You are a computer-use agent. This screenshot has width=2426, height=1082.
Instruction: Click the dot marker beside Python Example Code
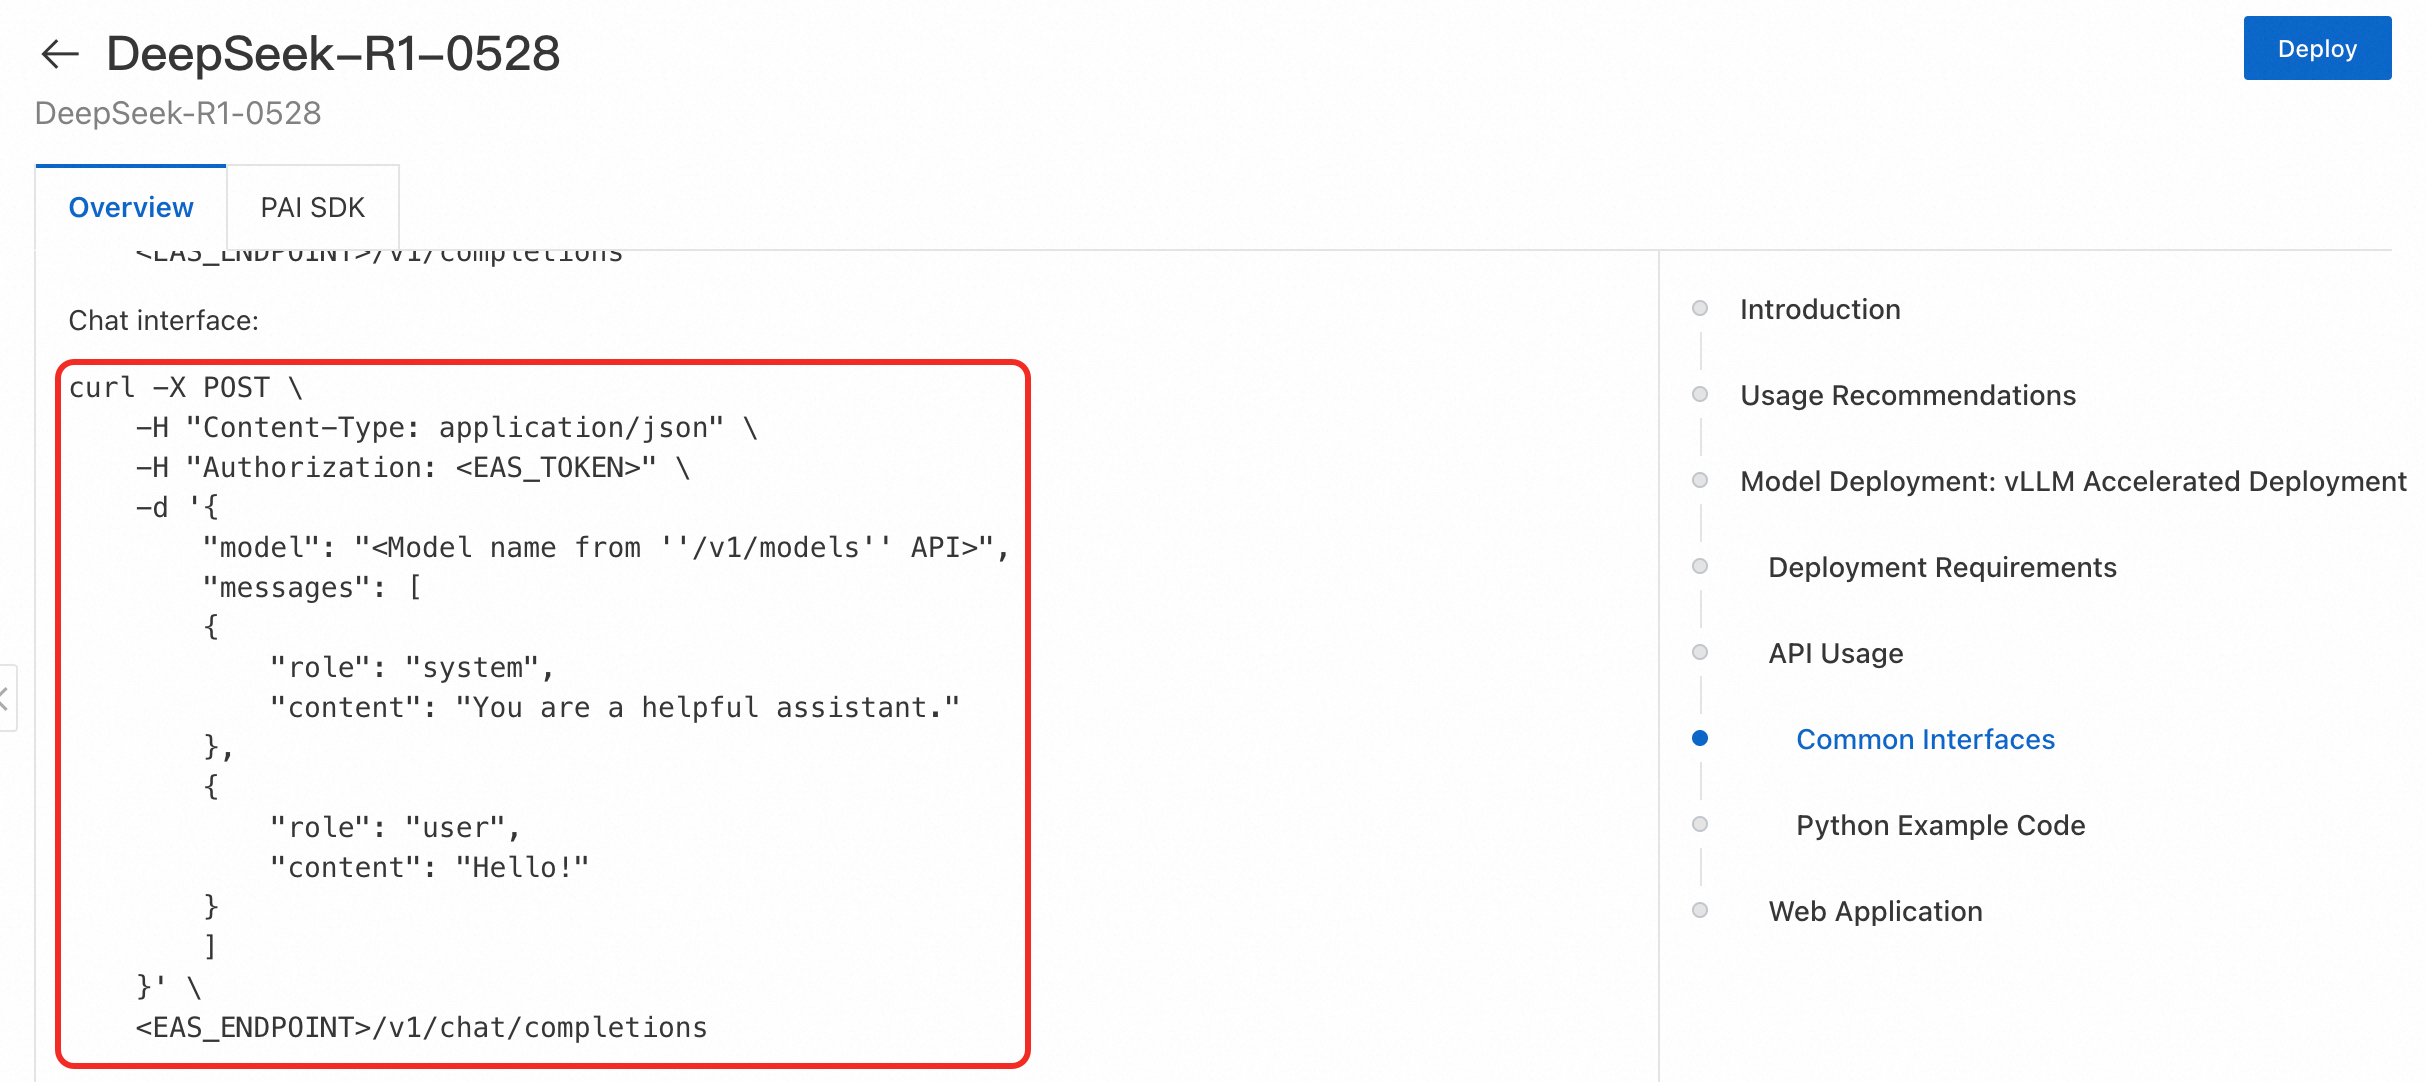tap(1699, 824)
